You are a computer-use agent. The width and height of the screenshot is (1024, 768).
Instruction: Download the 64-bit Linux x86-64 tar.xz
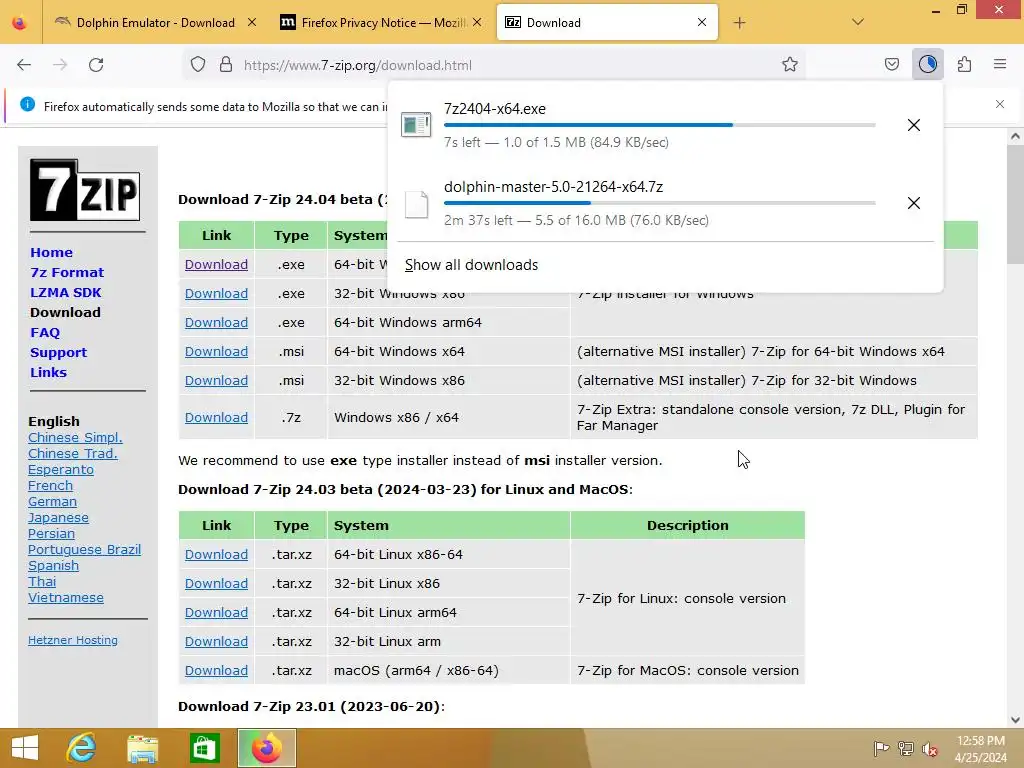(x=216, y=554)
